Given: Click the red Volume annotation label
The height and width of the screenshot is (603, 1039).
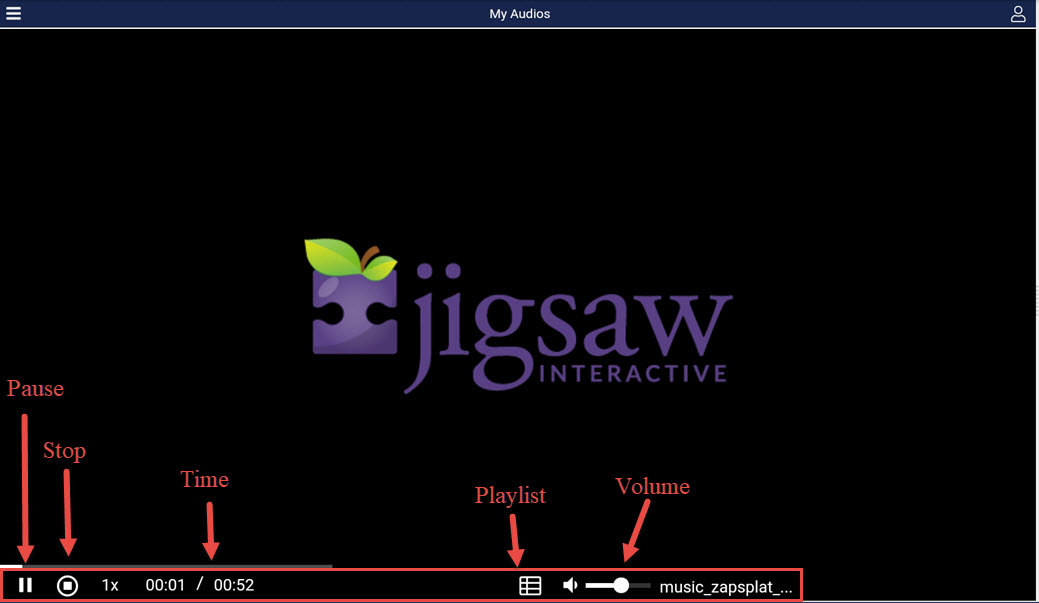Looking at the screenshot, I should [x=652, y=486].
